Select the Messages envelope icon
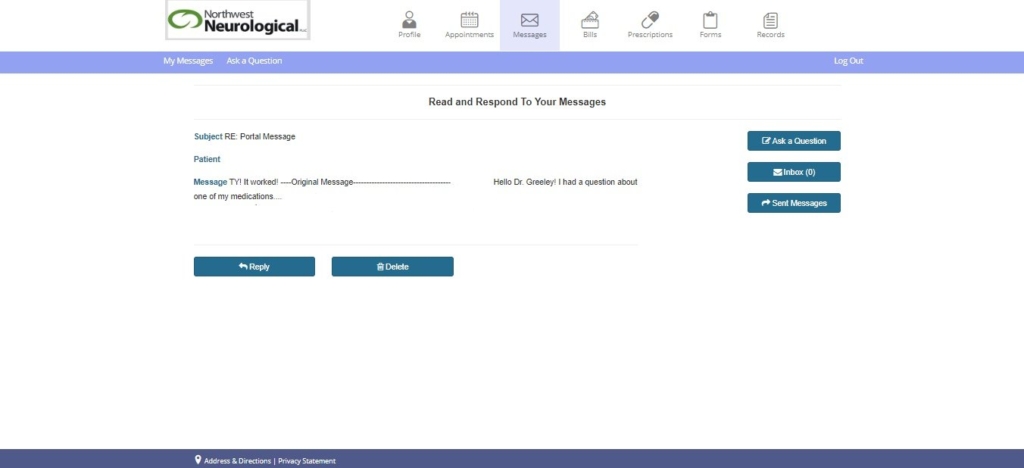The width and height of the screenshot is (1024, 468). (529, 20)
